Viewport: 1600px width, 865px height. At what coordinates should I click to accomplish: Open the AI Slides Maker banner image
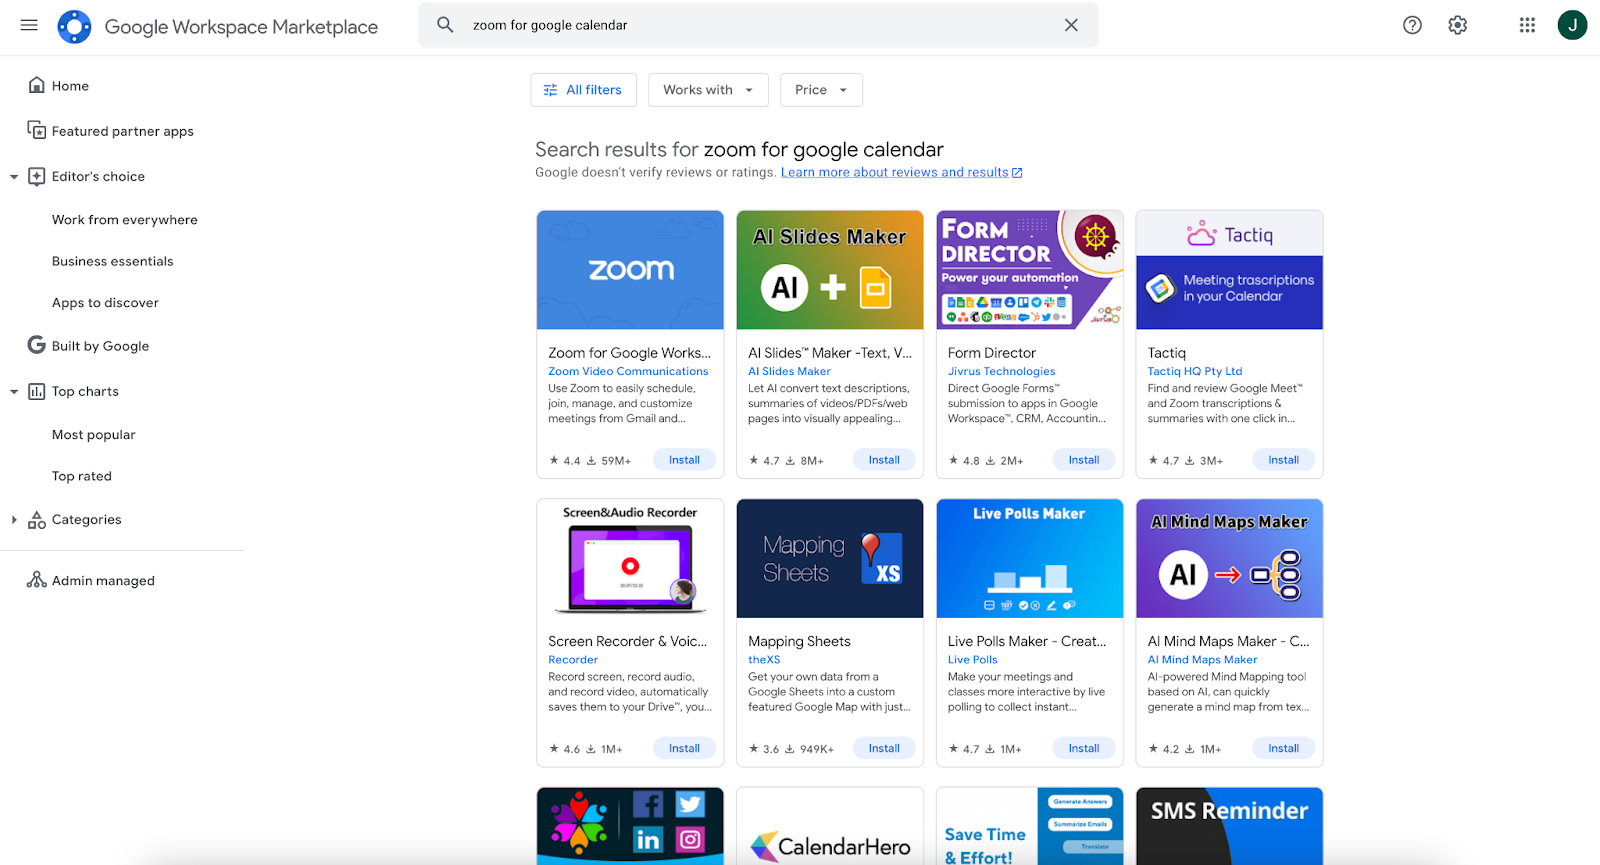pyautogui.click(x=830, y=270)
